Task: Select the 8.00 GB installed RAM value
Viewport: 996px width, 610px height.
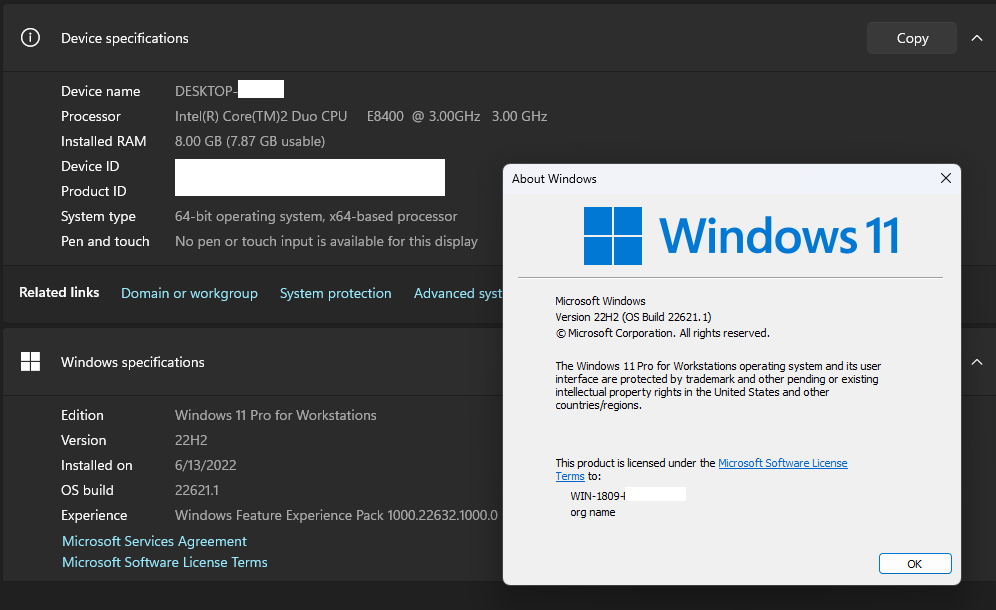Action: point(250,141)
